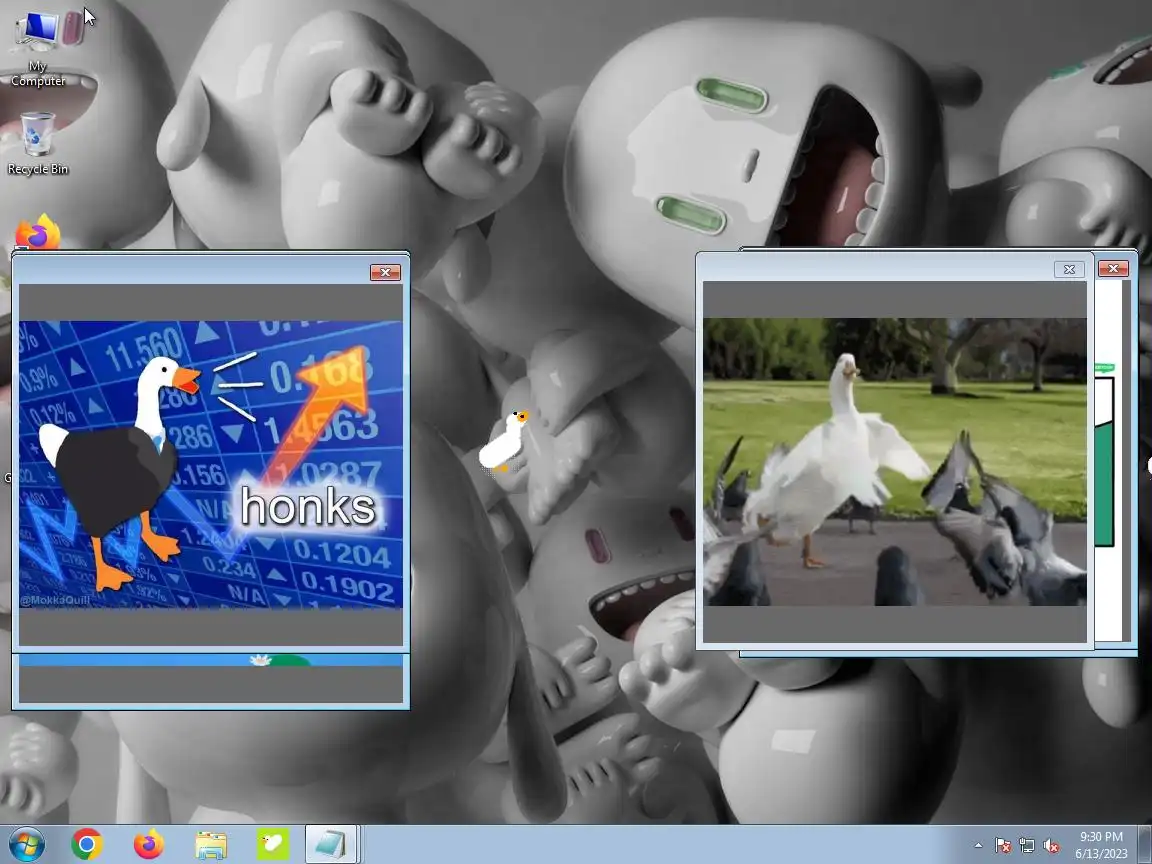Open the Action Center flag tray icon
This screenshot has width=1152, height=864.
click(1002, 846)
